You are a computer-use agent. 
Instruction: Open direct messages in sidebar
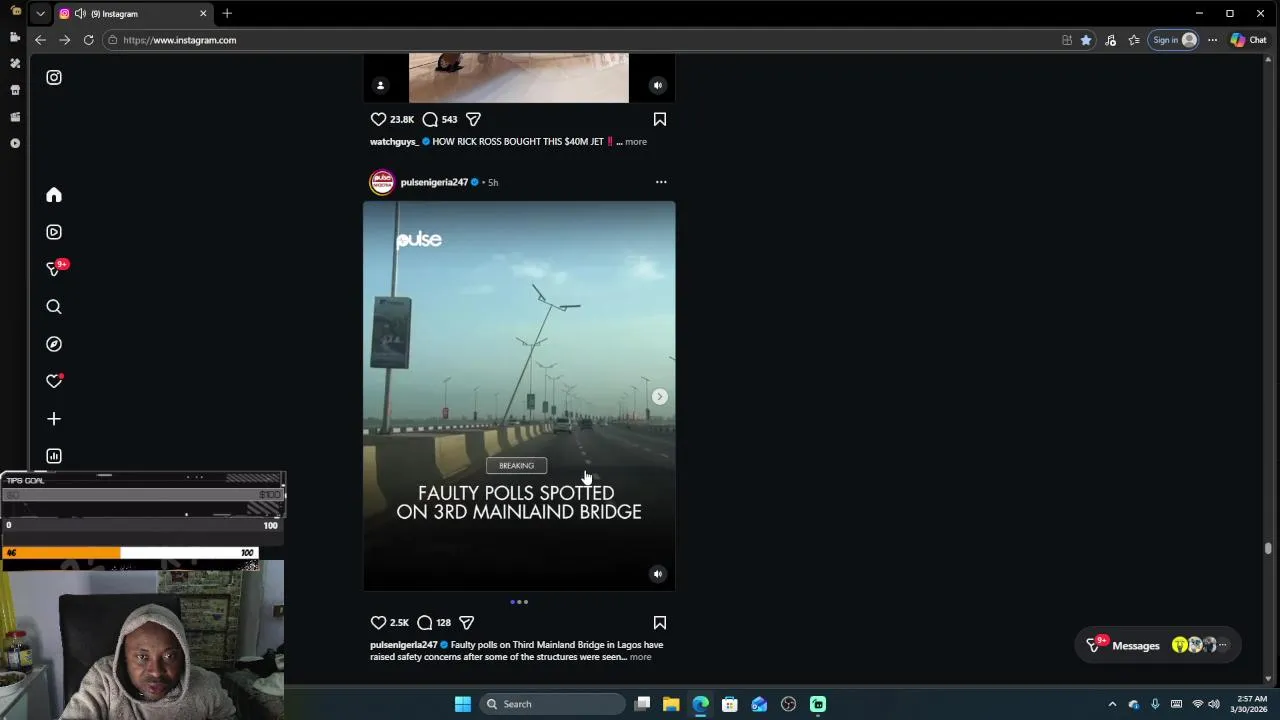pos(54,269)
